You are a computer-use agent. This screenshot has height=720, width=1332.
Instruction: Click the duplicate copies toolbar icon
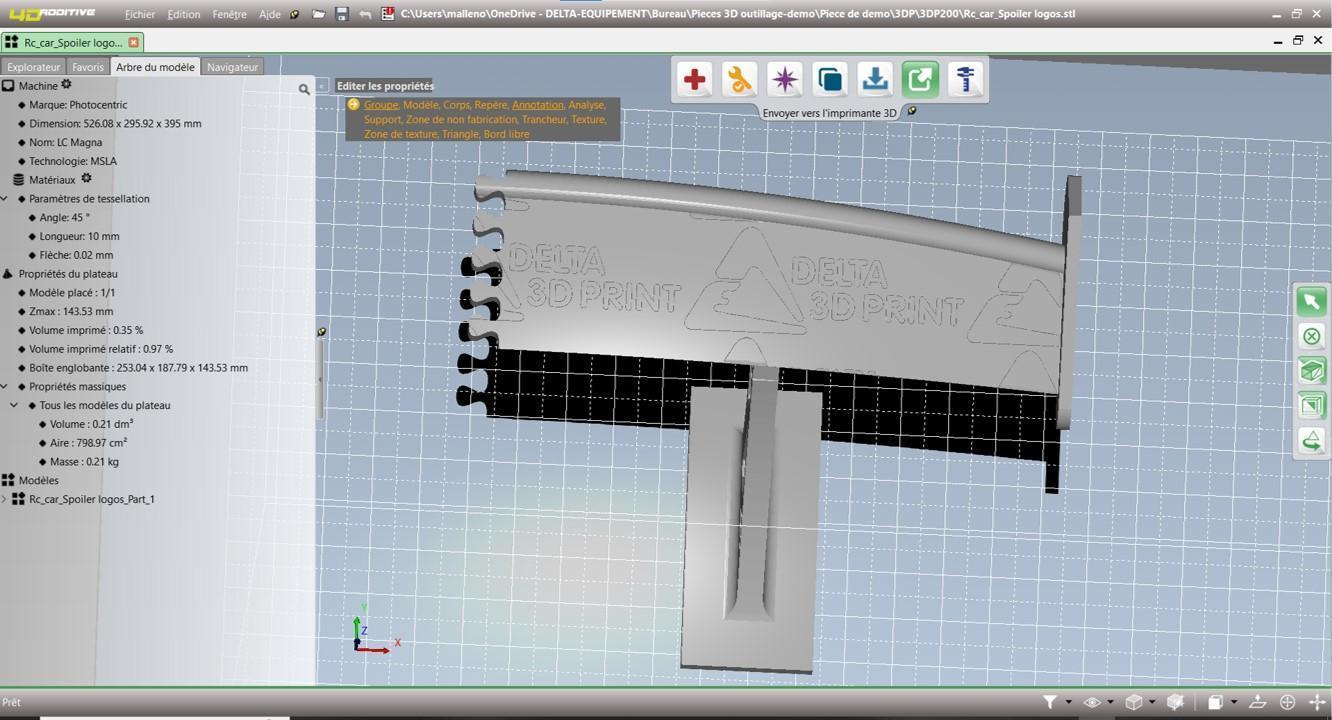830,79
